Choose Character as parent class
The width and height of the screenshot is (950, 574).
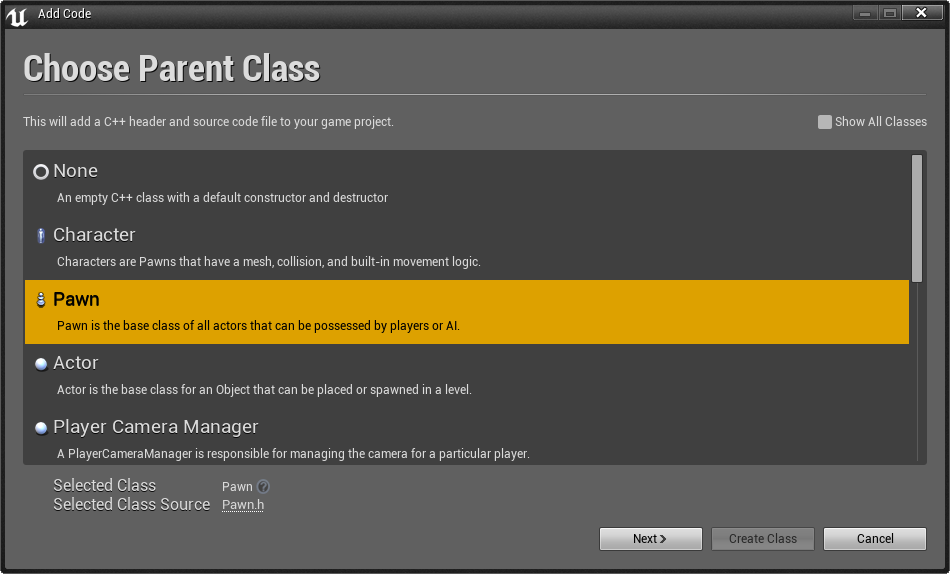point(467,248)
